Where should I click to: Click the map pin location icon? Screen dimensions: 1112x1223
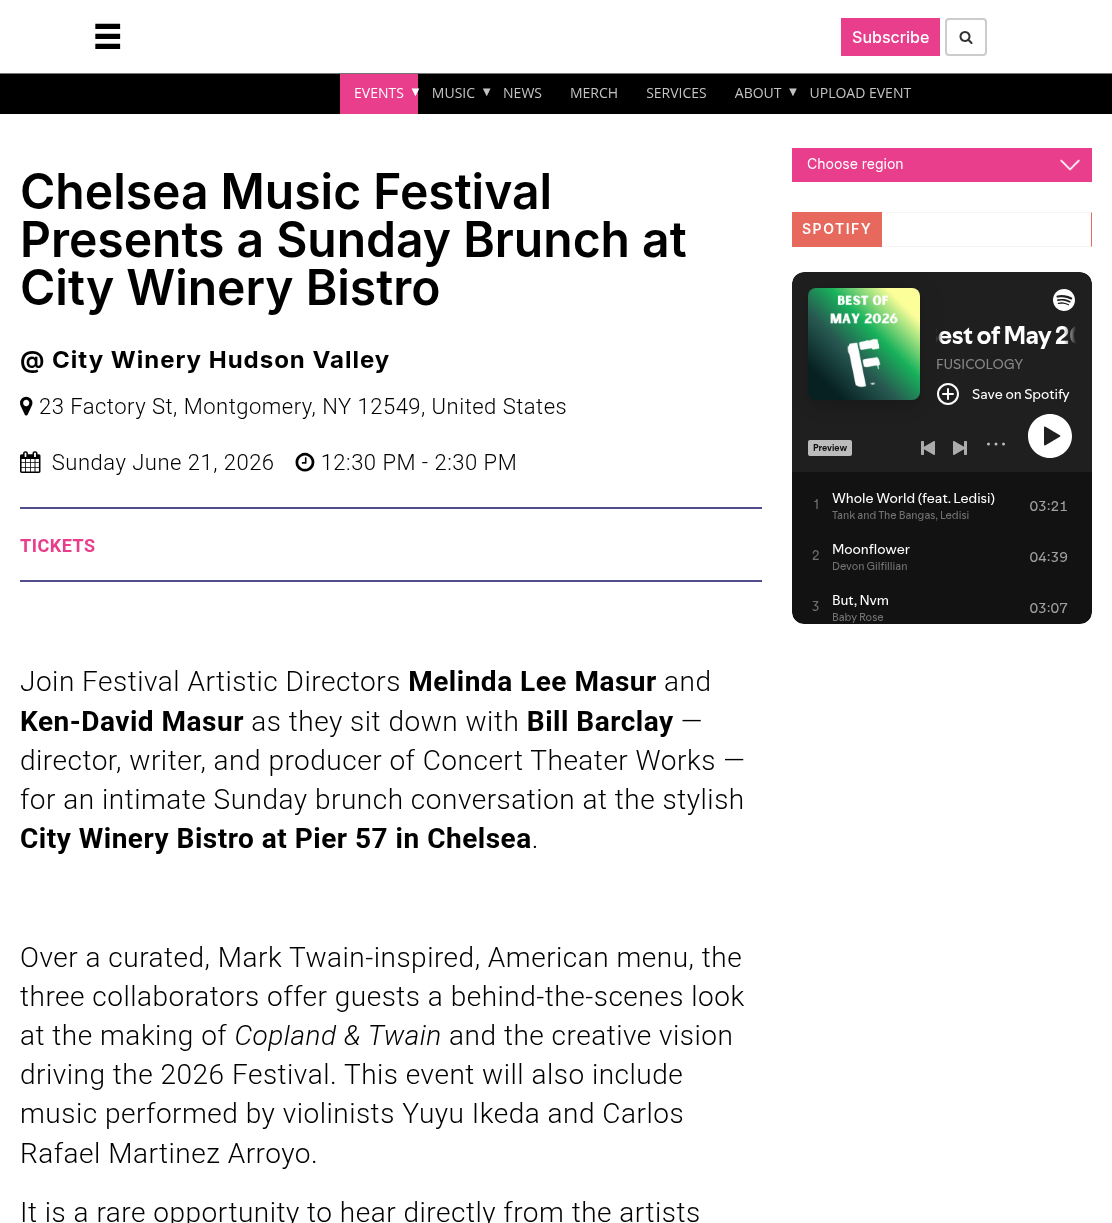point(26,407)
